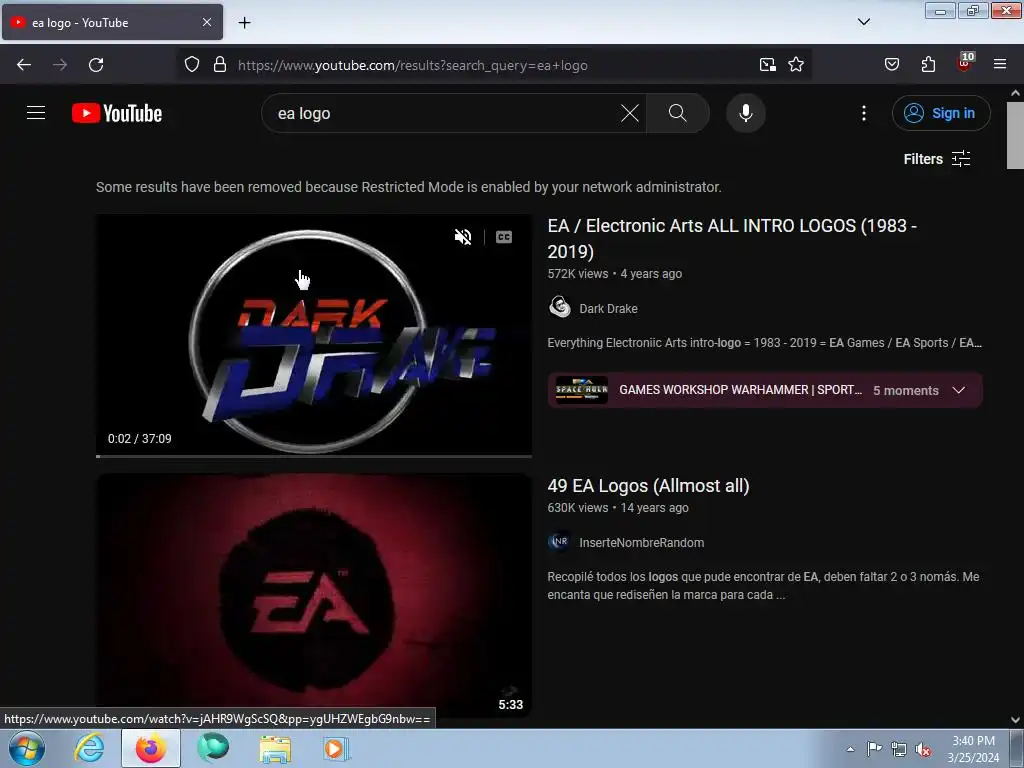Open the clock showing 3:40 PM
This screenshot has width=1024, height=768.
pyautogui.click(x=973, y=749)
